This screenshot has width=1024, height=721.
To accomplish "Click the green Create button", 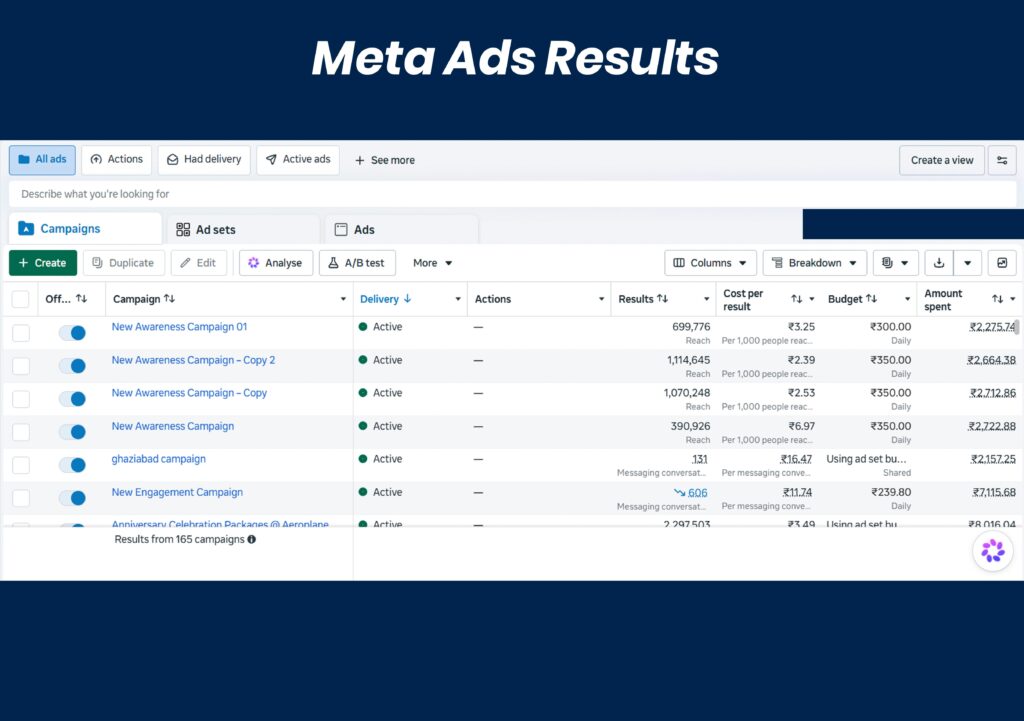I will [43, 263].
